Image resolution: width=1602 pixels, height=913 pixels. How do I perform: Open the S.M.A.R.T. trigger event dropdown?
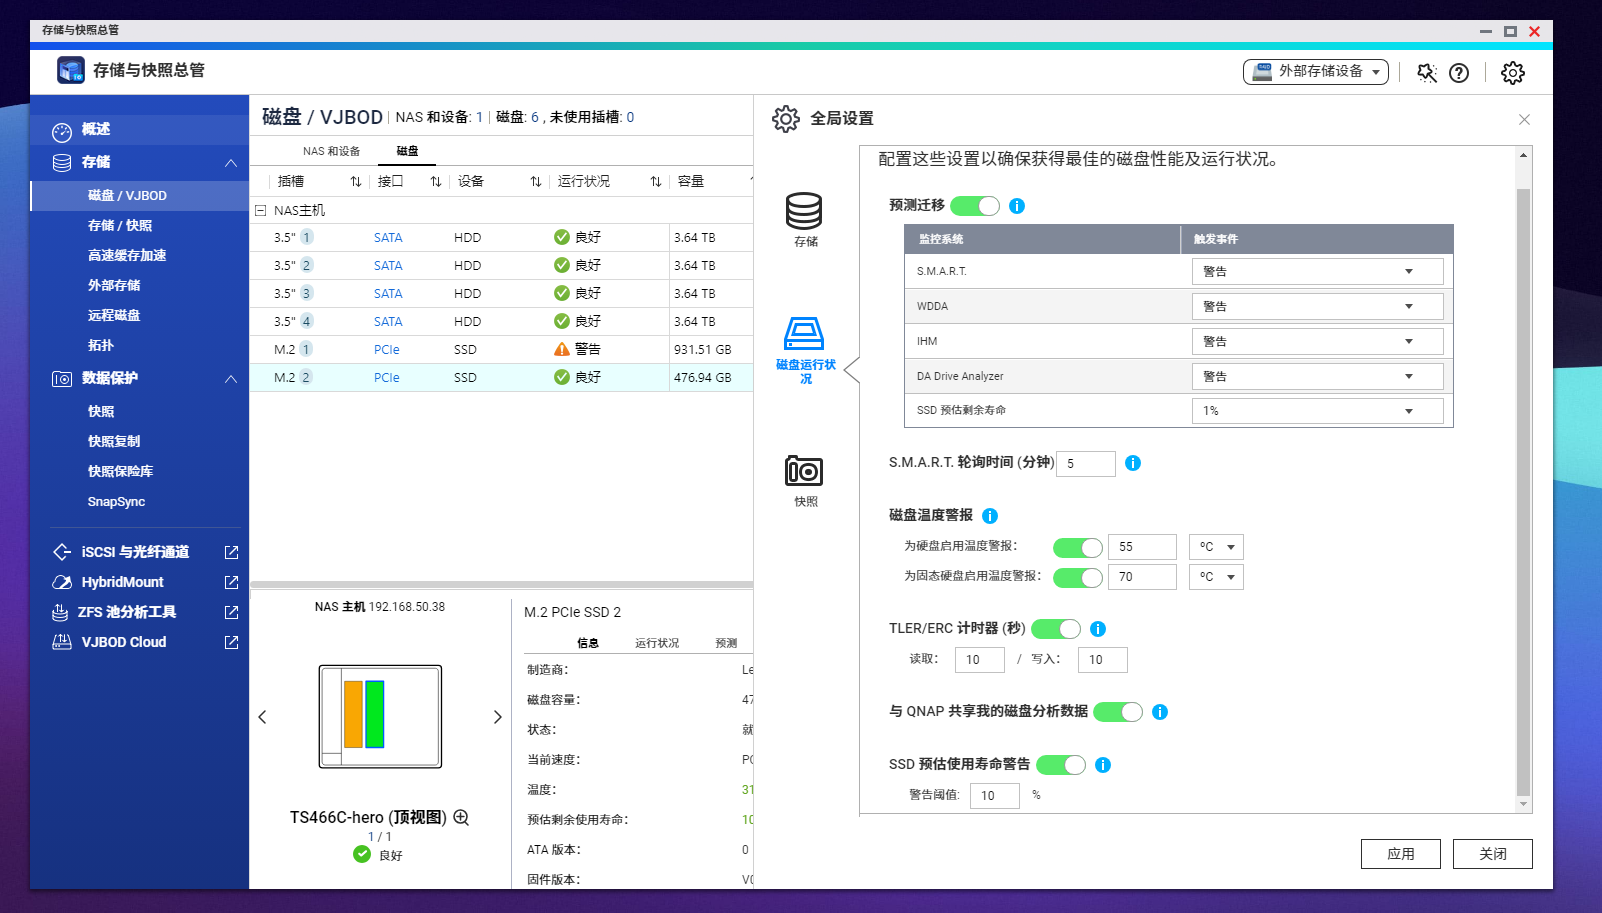pyautogui.click(x=1317, y=271)
